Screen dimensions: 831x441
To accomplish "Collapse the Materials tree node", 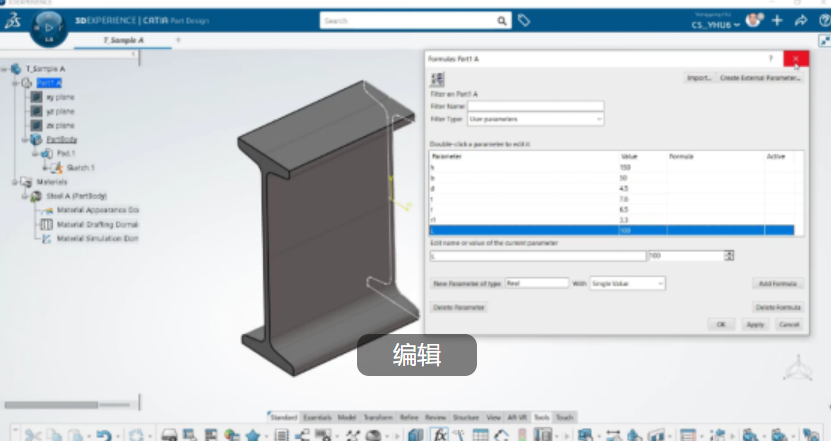I will pyautogui.click(x=15, y=182).
